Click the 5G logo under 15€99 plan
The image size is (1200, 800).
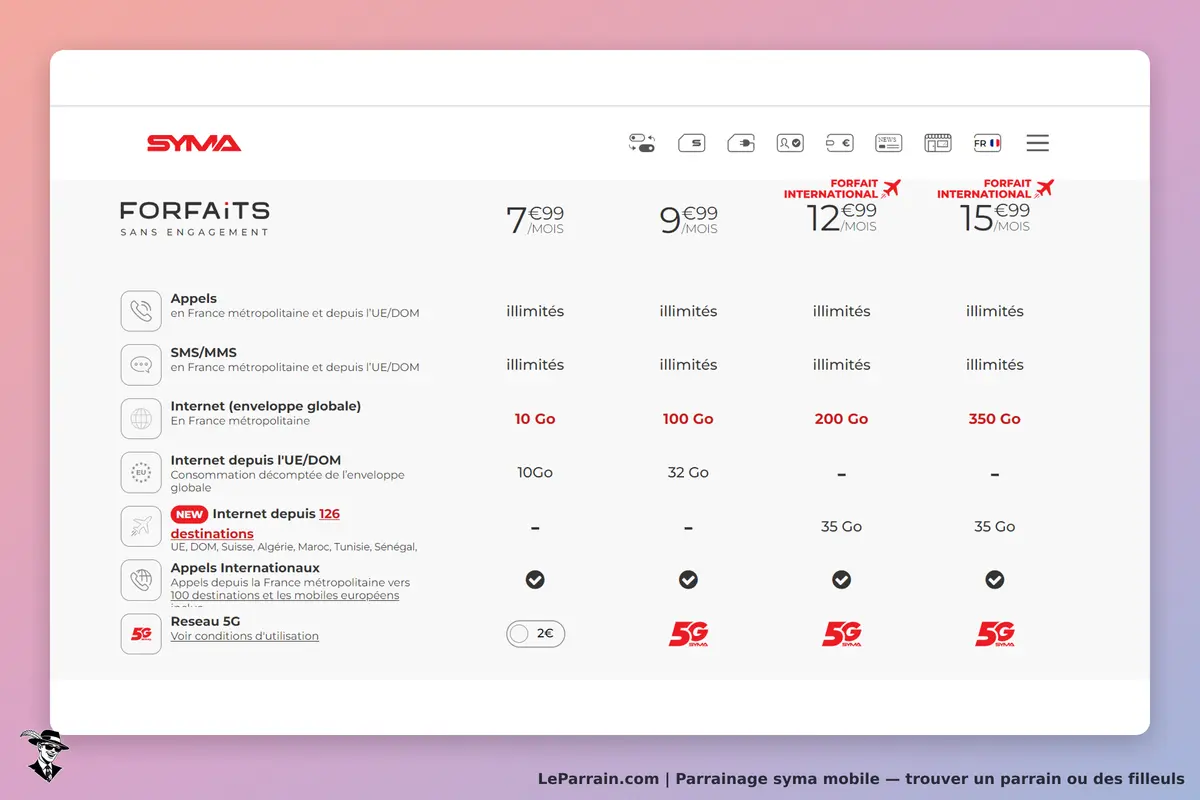coord(995,634)
